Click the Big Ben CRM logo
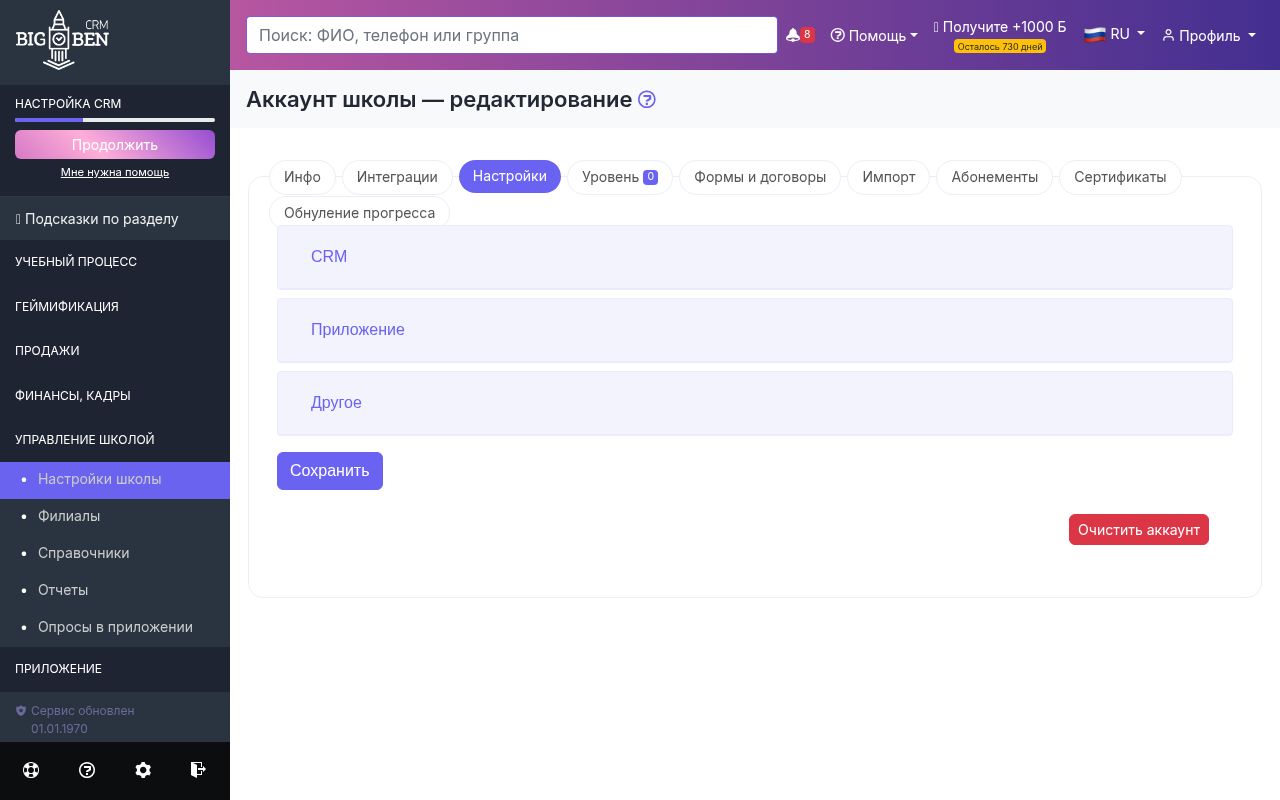The width and height of the screenshot is (1280, 800). point(62,41)
